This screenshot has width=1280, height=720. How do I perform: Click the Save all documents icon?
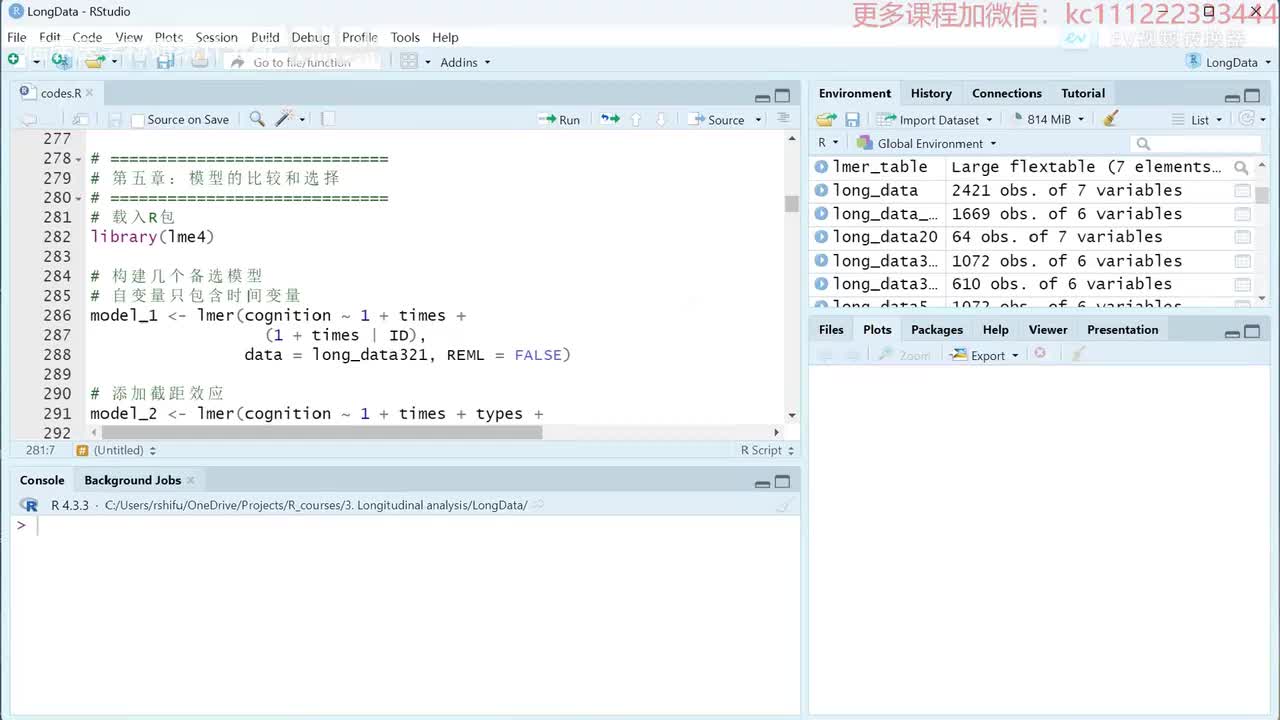(x=165, y=61)
